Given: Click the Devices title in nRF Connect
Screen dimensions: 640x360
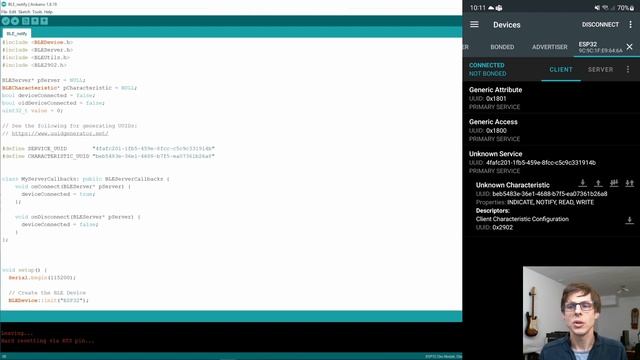Looking at the screenshot, I should tap(507, 25).
